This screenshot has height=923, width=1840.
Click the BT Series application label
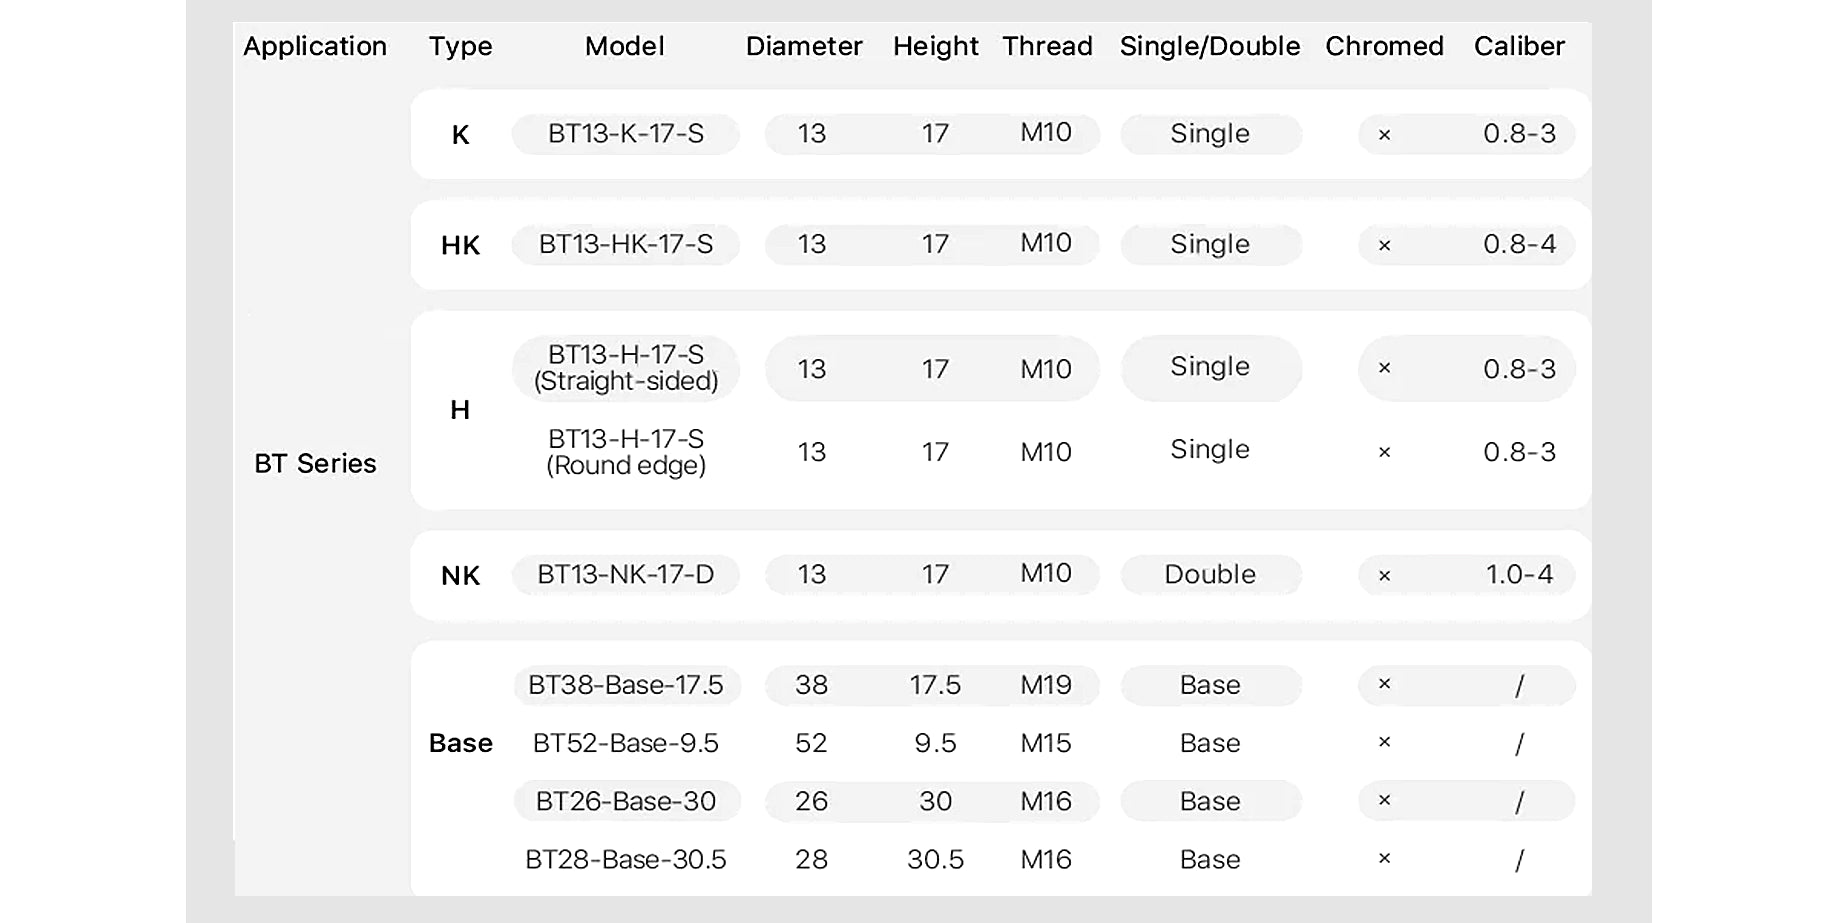[x=315, y=464]
